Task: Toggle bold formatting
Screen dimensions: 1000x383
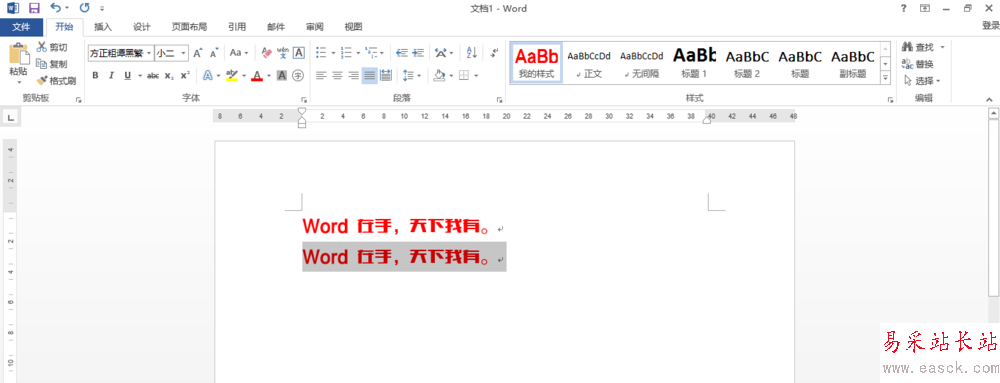Action: tap(96, 76)
